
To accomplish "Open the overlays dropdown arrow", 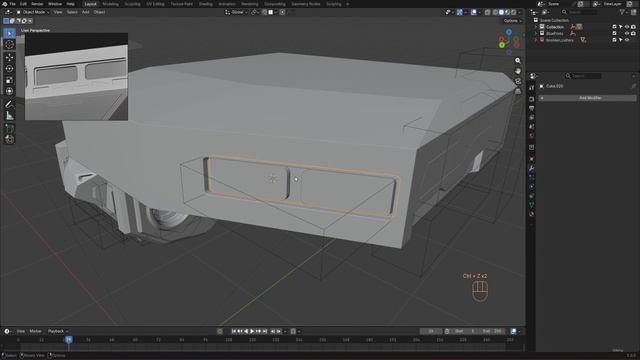I will click(479, 12).
